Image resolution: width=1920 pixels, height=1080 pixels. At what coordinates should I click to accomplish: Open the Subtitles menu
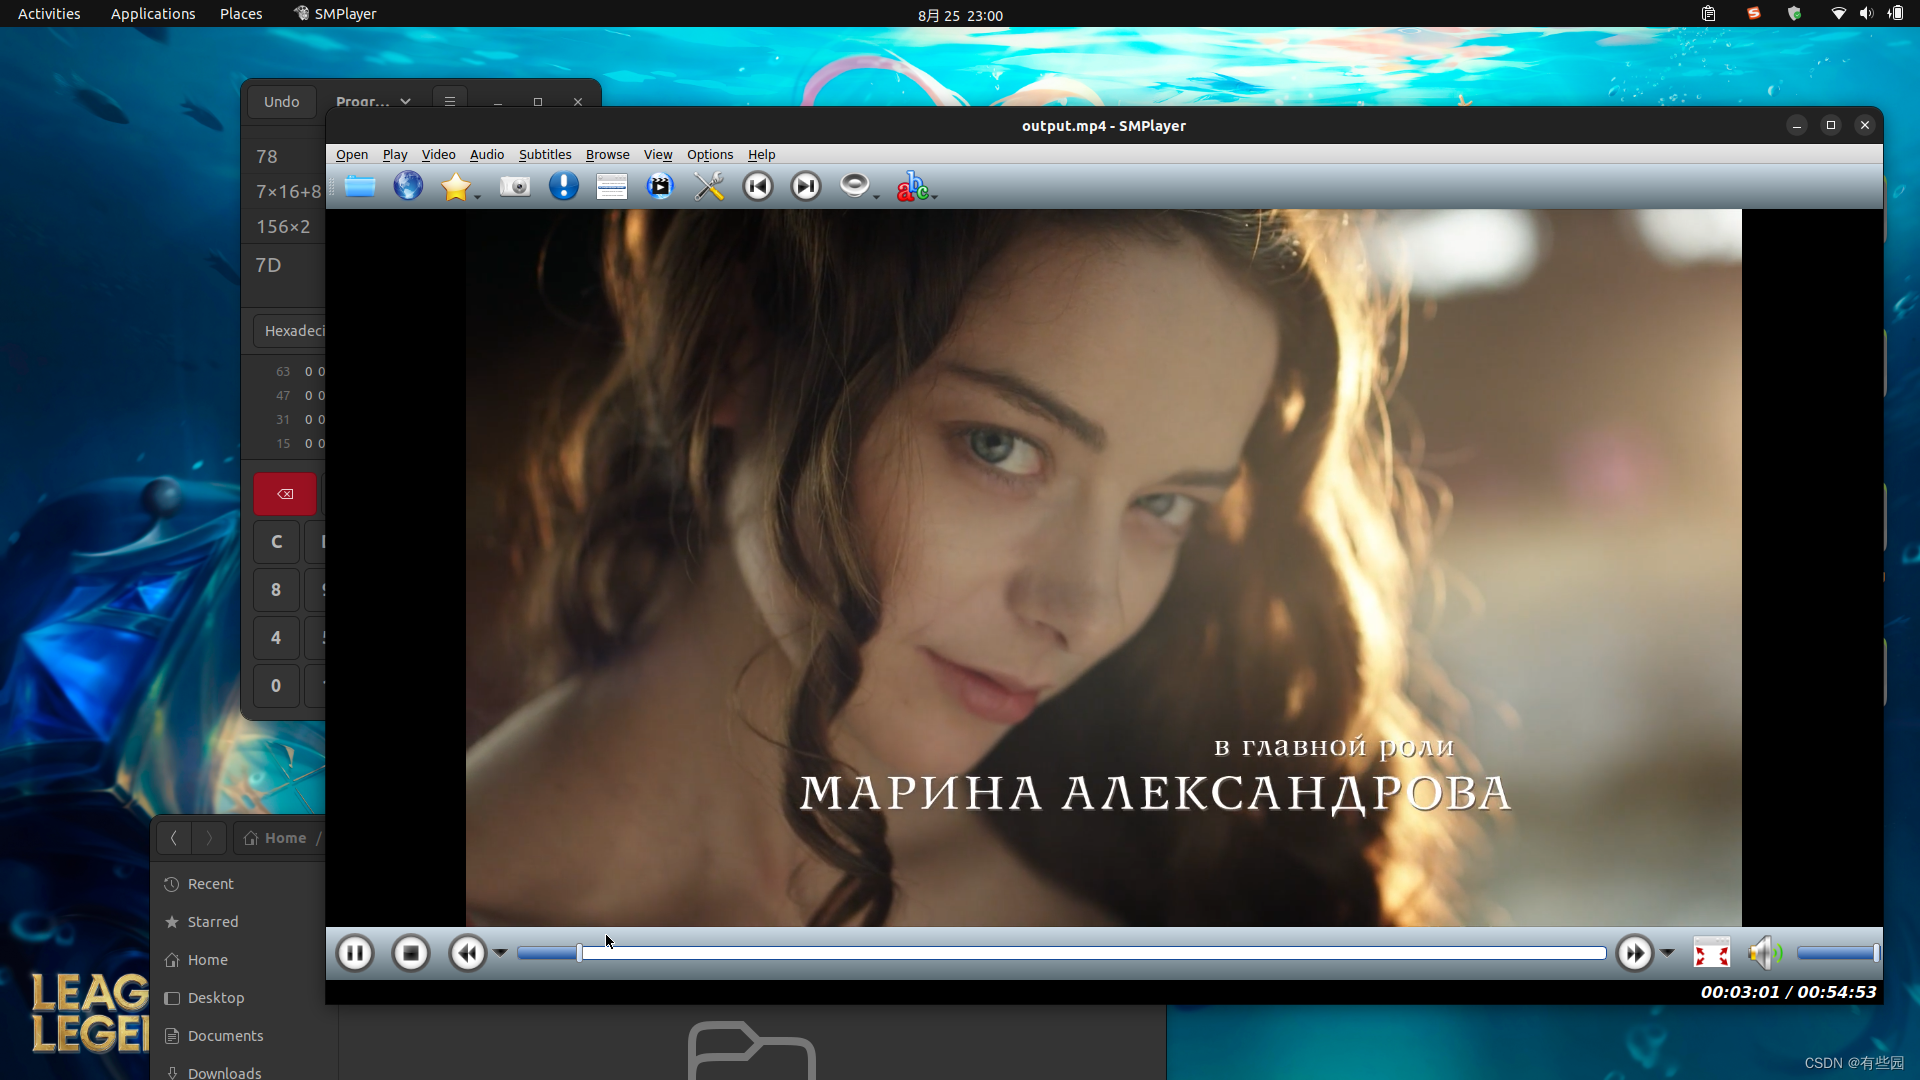click(x=545, y=154)
